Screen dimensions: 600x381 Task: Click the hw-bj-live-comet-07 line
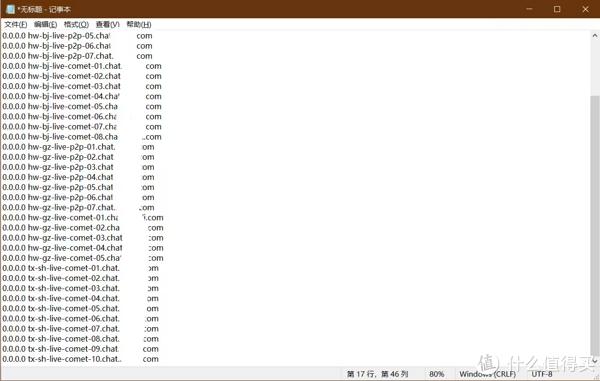tap(82, 127)
